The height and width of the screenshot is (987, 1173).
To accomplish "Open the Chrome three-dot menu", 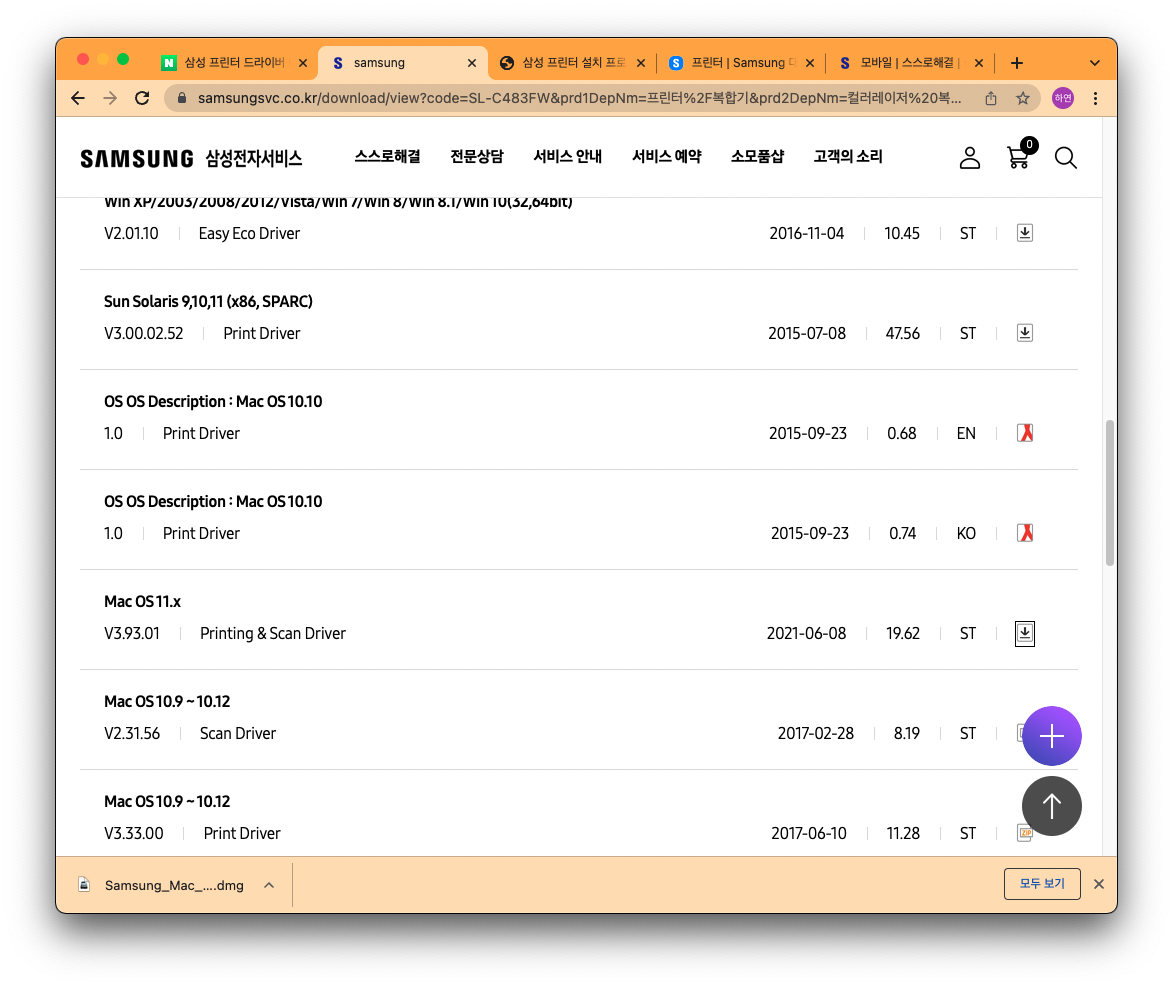I will coord(1095,98).
